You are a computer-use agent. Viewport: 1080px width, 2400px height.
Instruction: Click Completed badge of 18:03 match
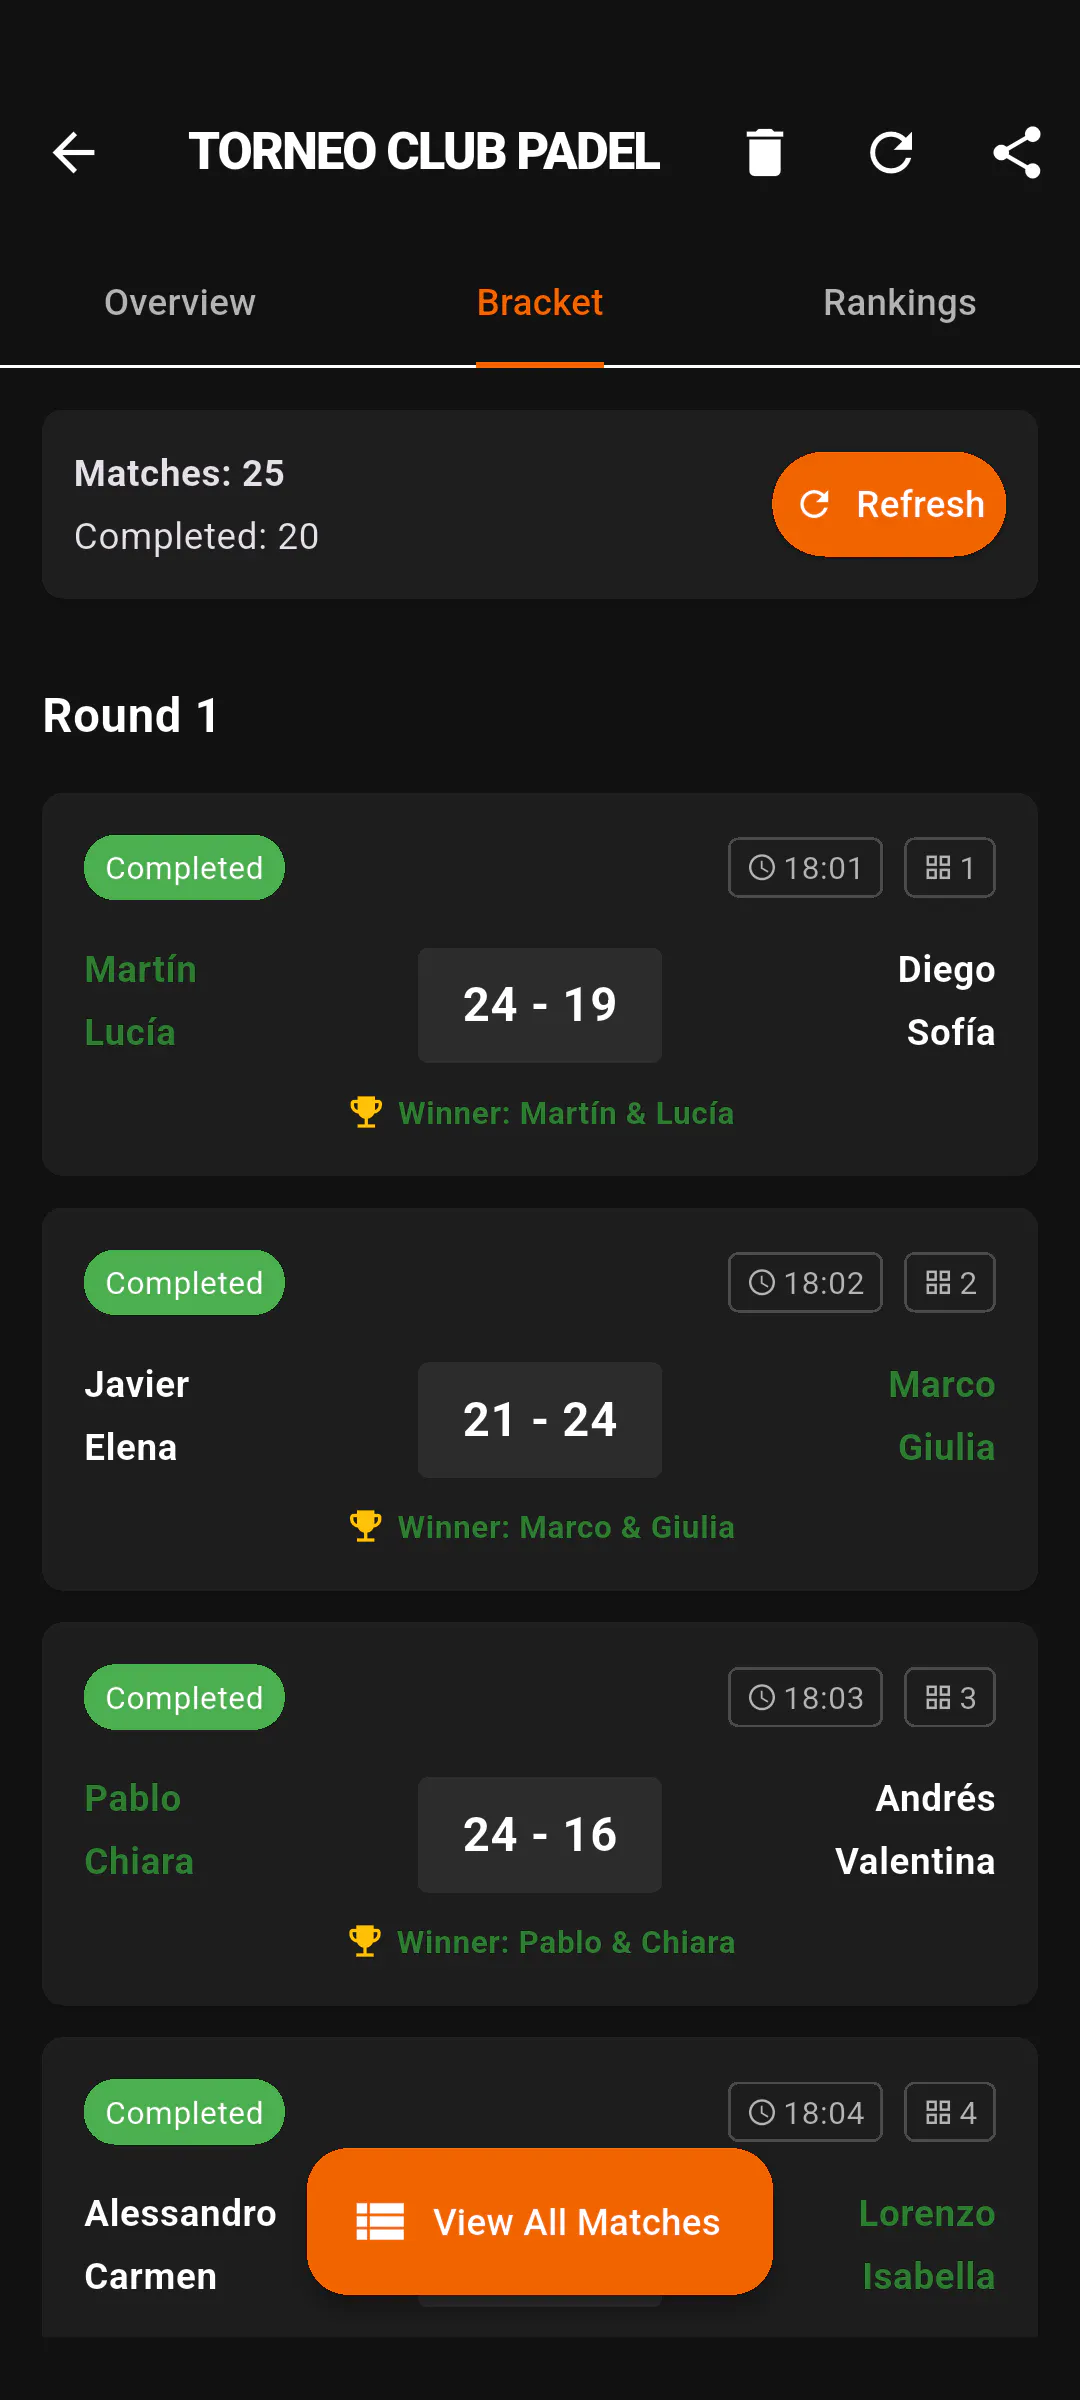(184, 1697)
